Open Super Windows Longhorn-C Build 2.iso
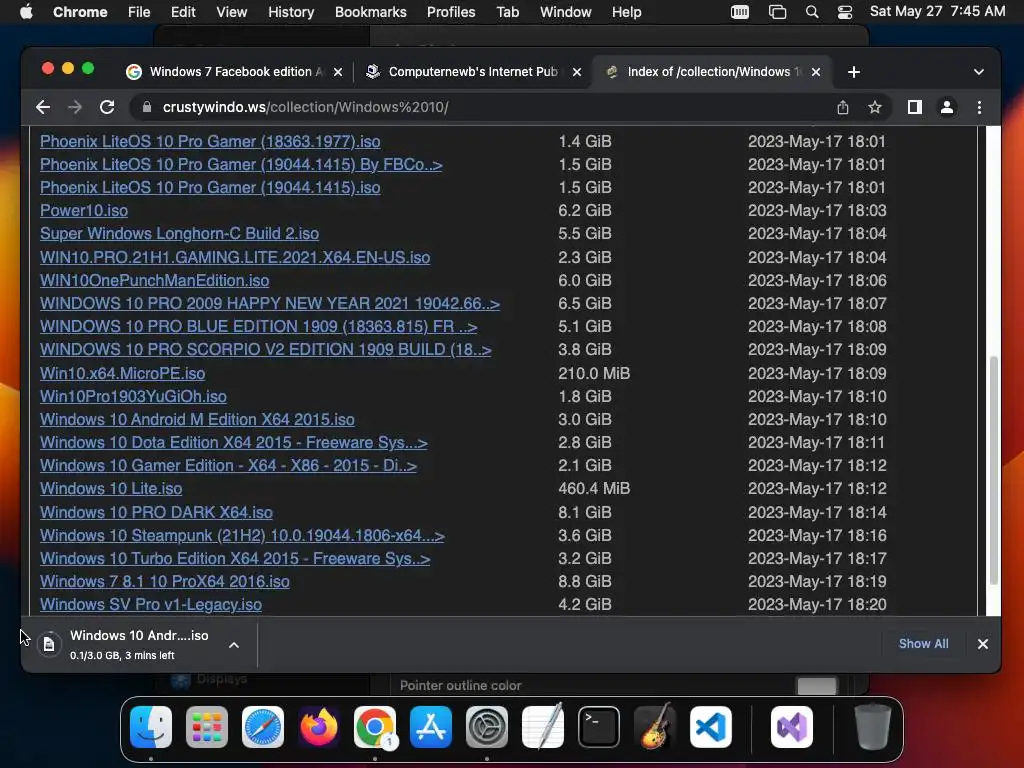Image resolution: width=1024 pixels, height=768 pixels. pos(180,233)
